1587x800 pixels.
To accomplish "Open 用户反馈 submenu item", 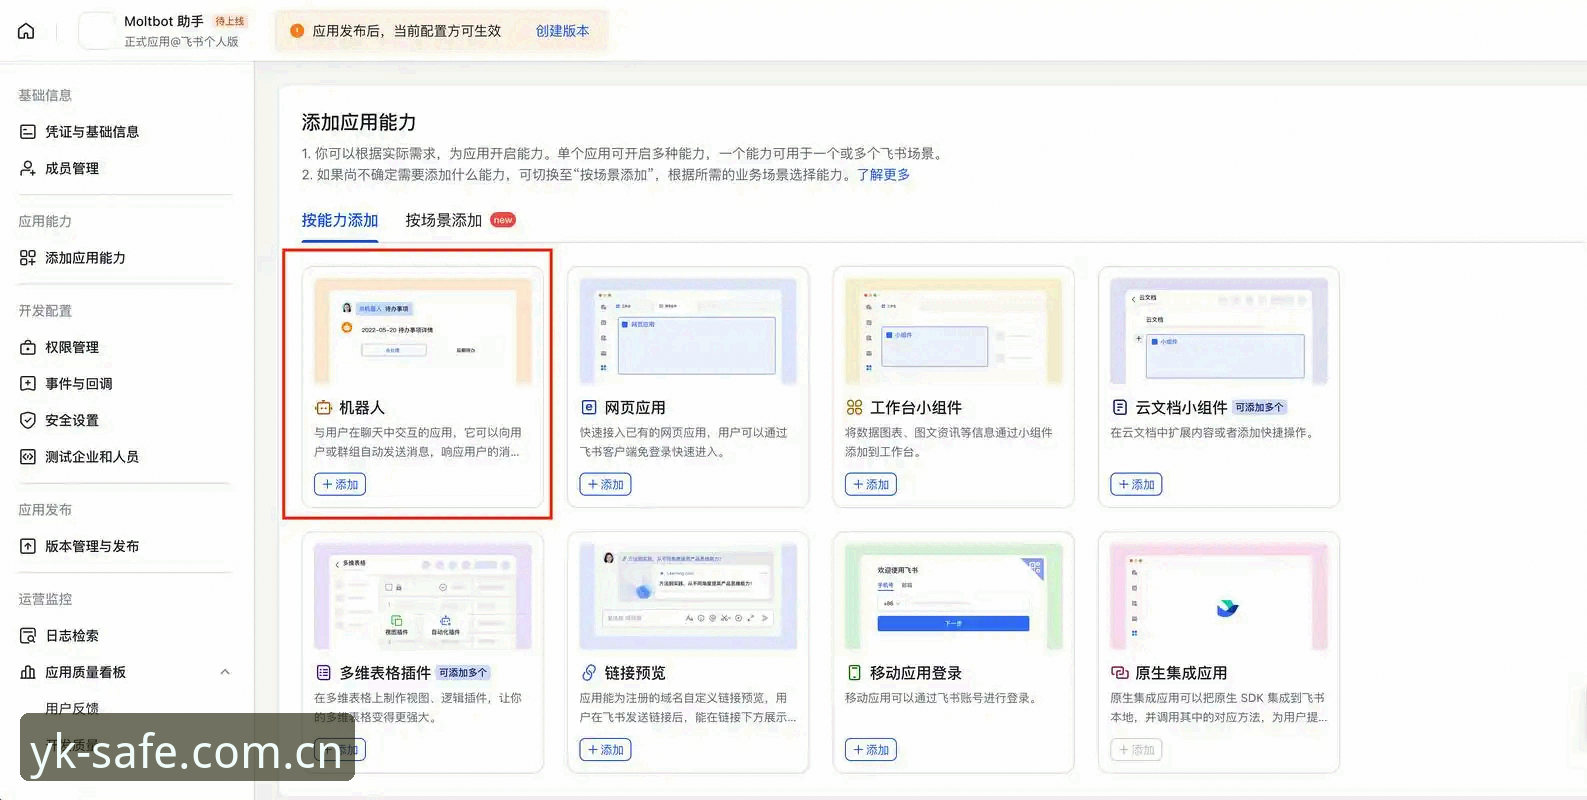I will pos(72,708).
